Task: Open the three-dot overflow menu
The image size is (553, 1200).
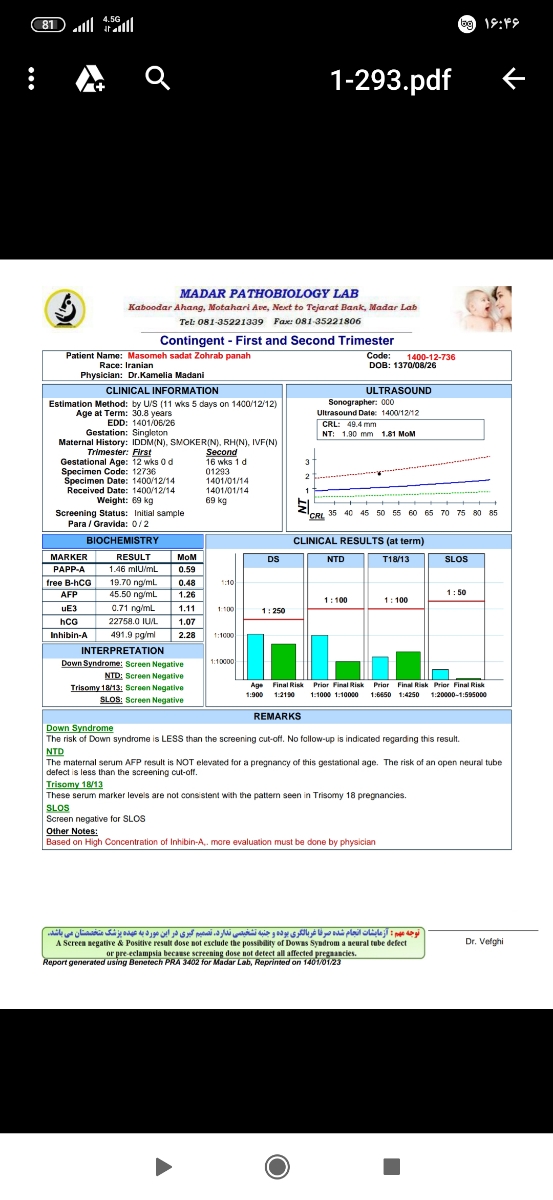Action: 32,78
